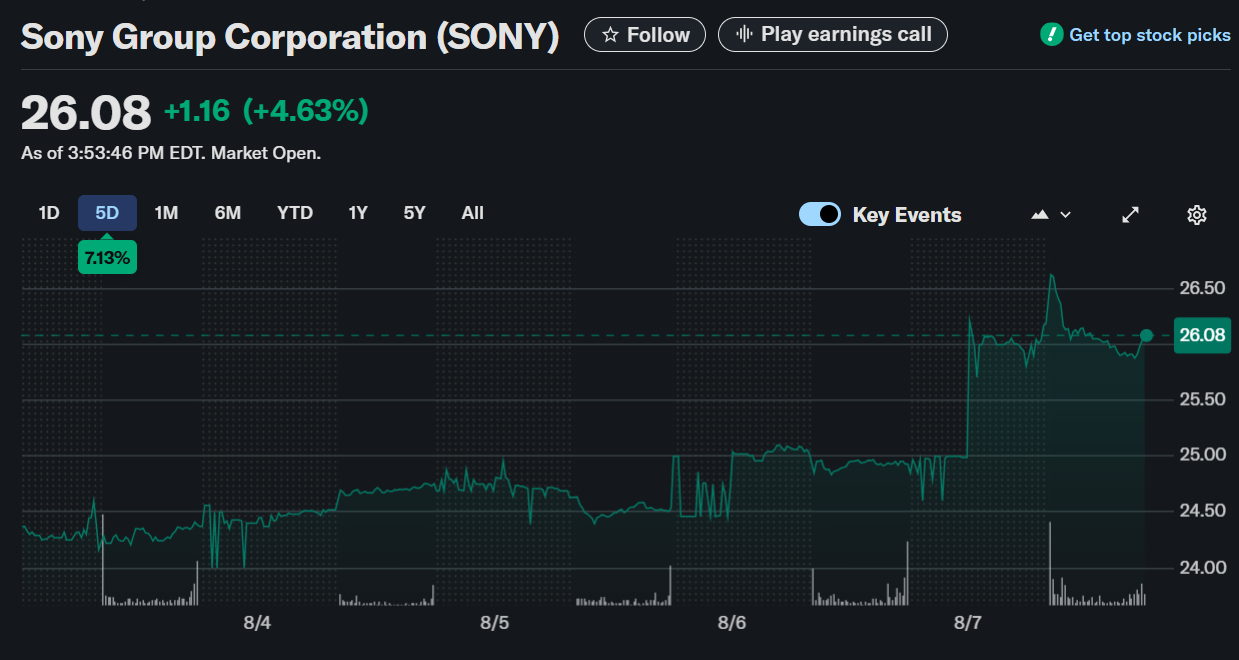Click the +1.16 price change value
Screen dimensions: 1239x660
coord(197,111)
